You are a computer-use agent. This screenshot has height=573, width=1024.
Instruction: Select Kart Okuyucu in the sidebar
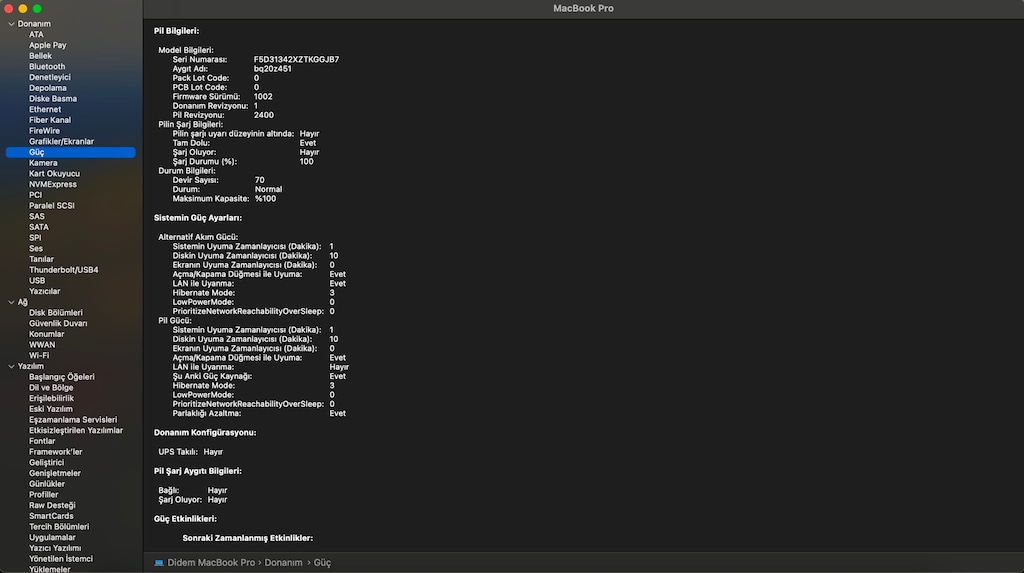tap(54, 173)
